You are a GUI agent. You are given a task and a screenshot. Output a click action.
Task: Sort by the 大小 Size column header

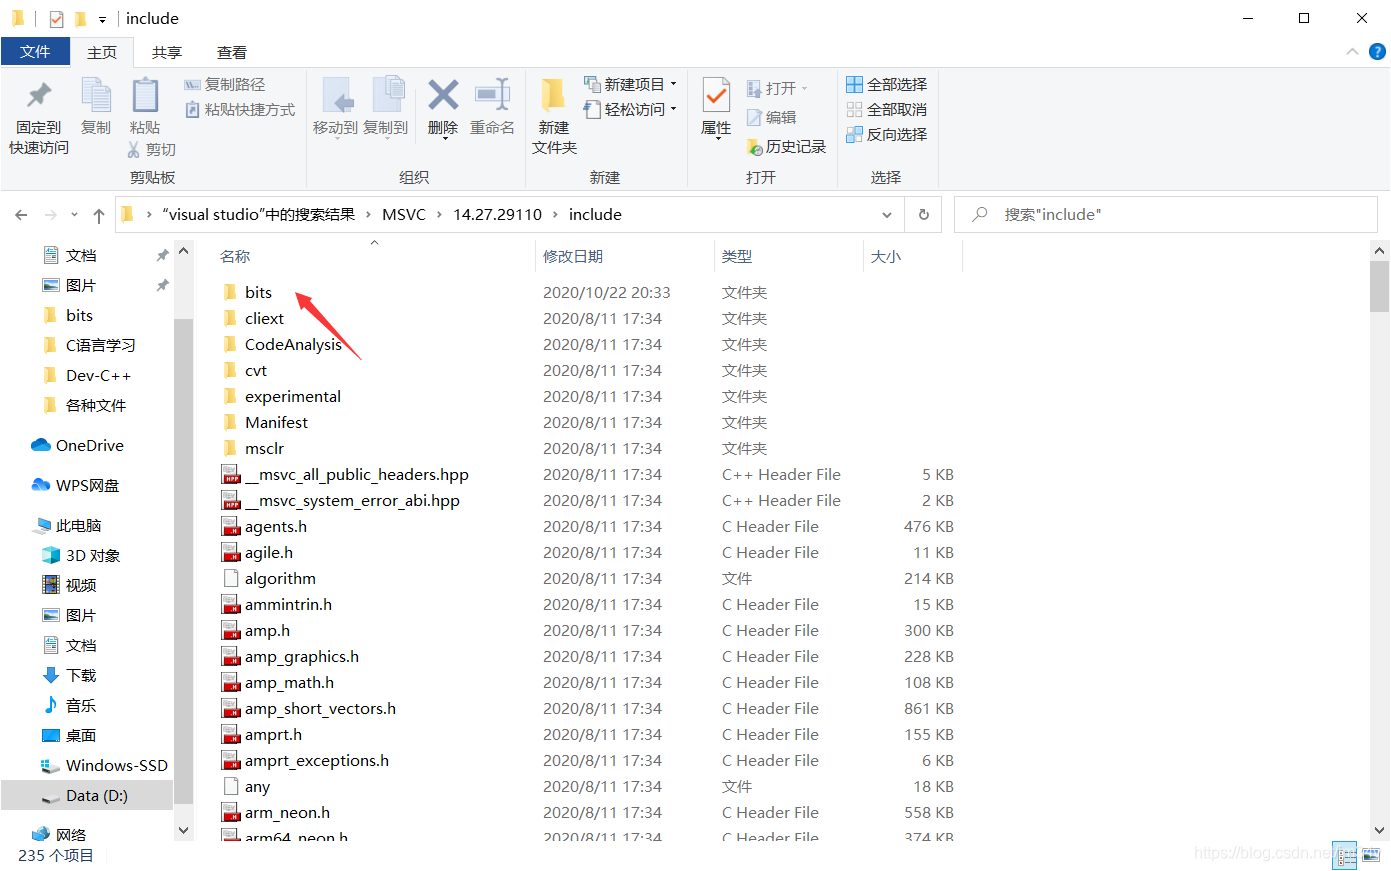pos(886,257)
